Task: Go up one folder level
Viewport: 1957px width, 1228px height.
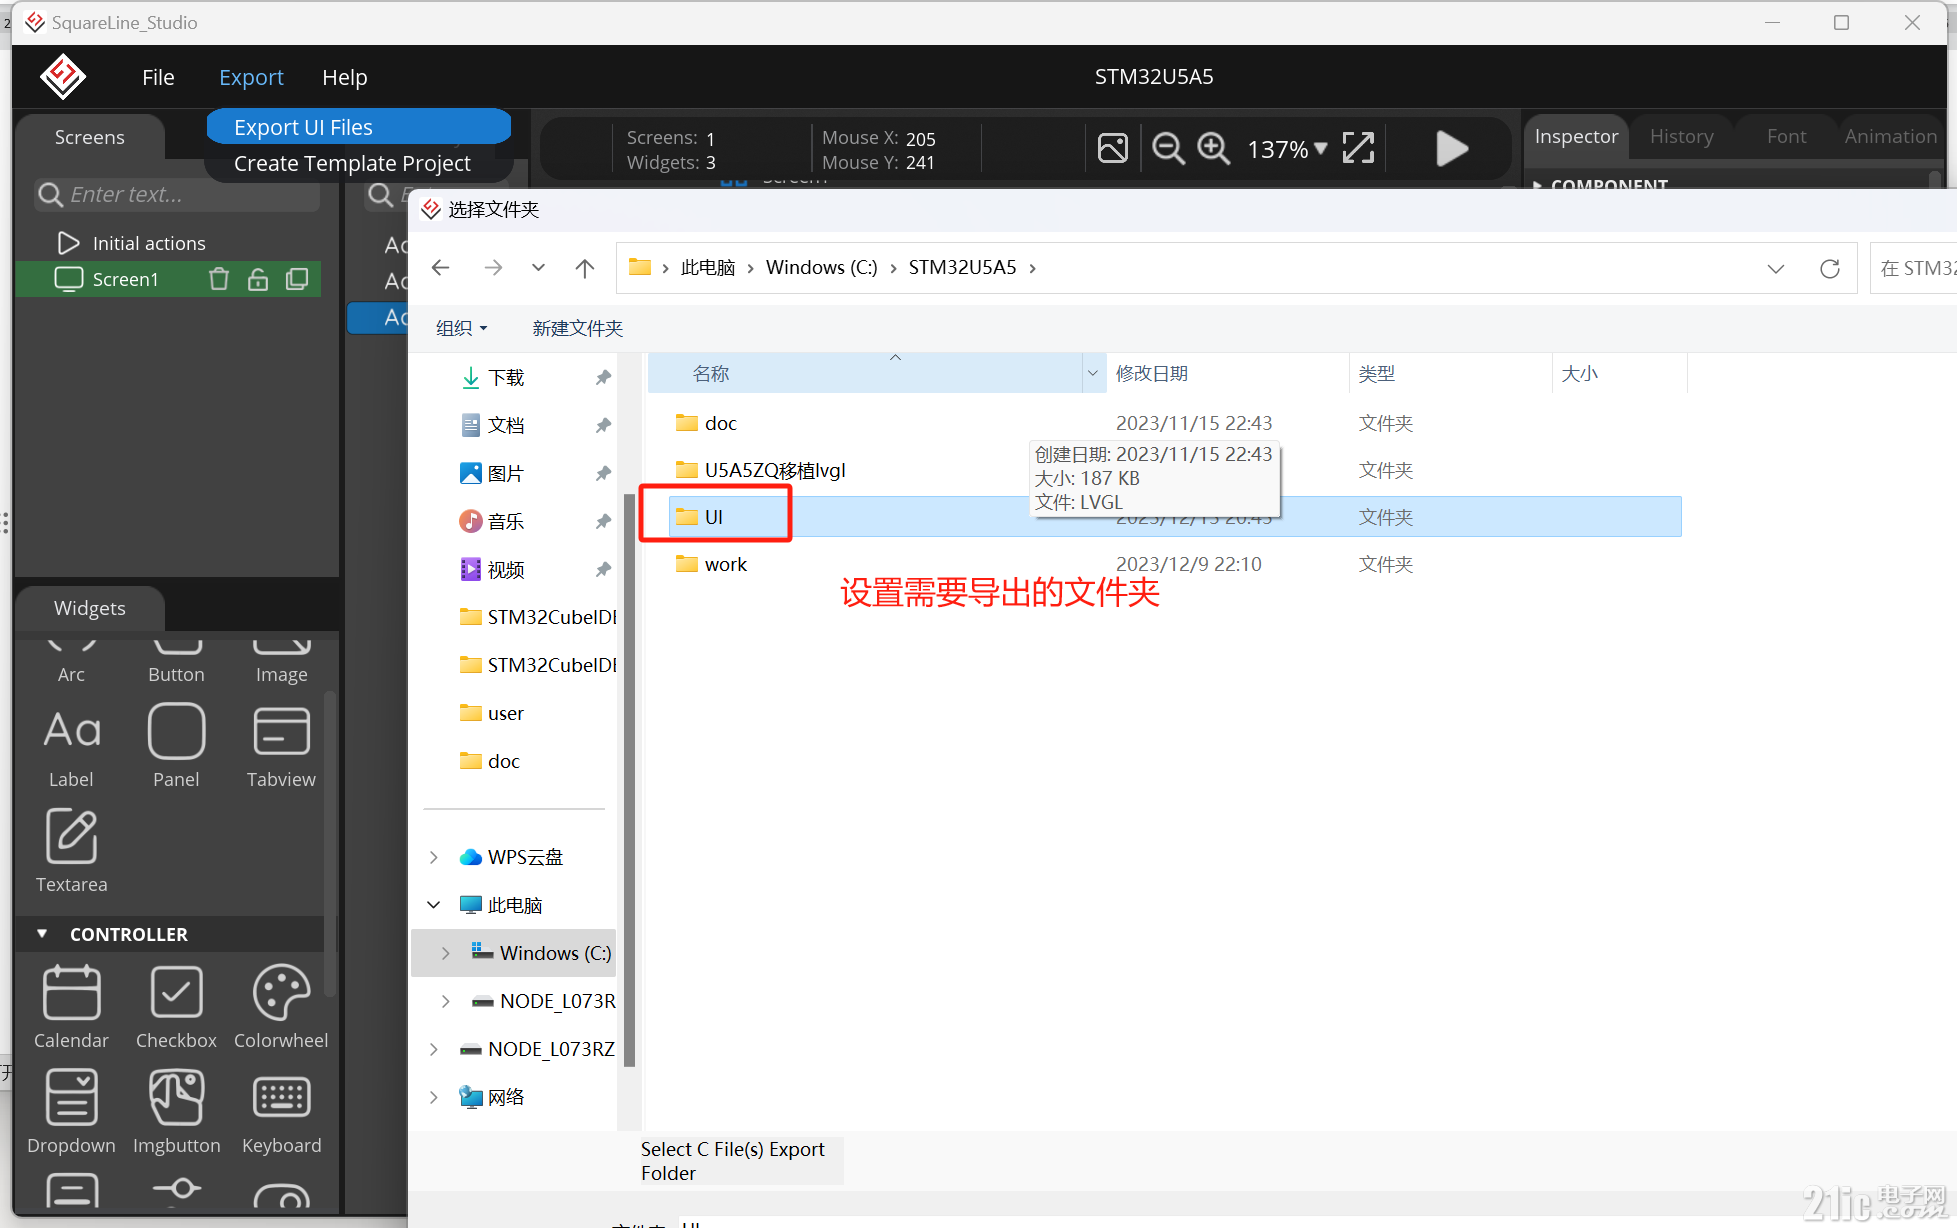Action: point(585,268)
